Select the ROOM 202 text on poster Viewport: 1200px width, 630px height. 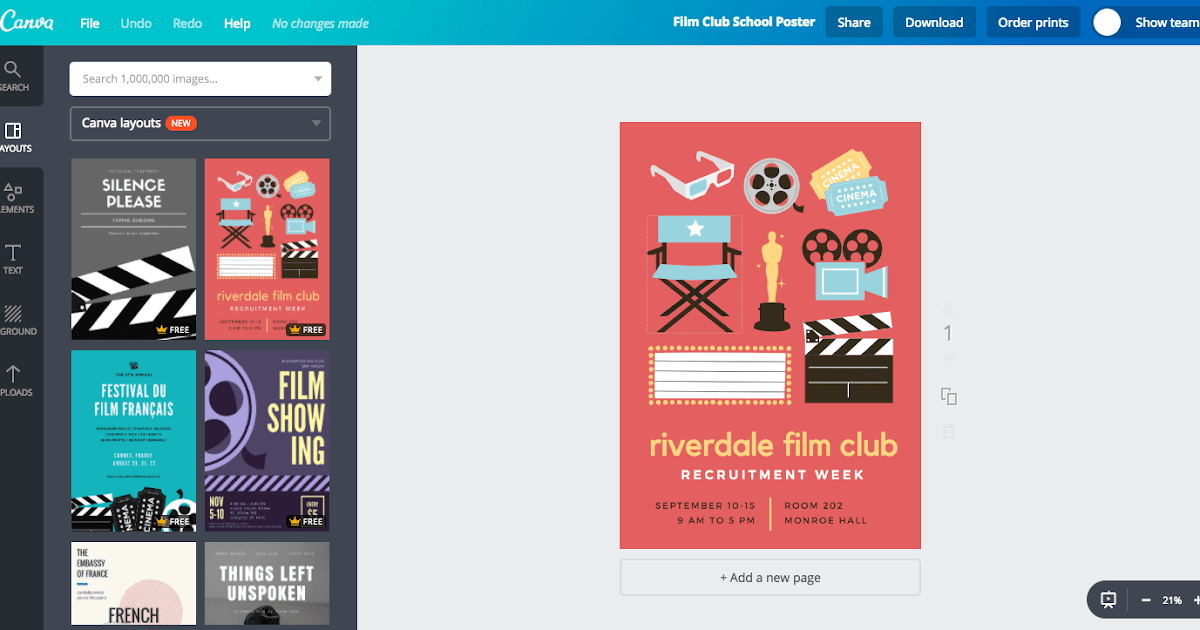814,506
